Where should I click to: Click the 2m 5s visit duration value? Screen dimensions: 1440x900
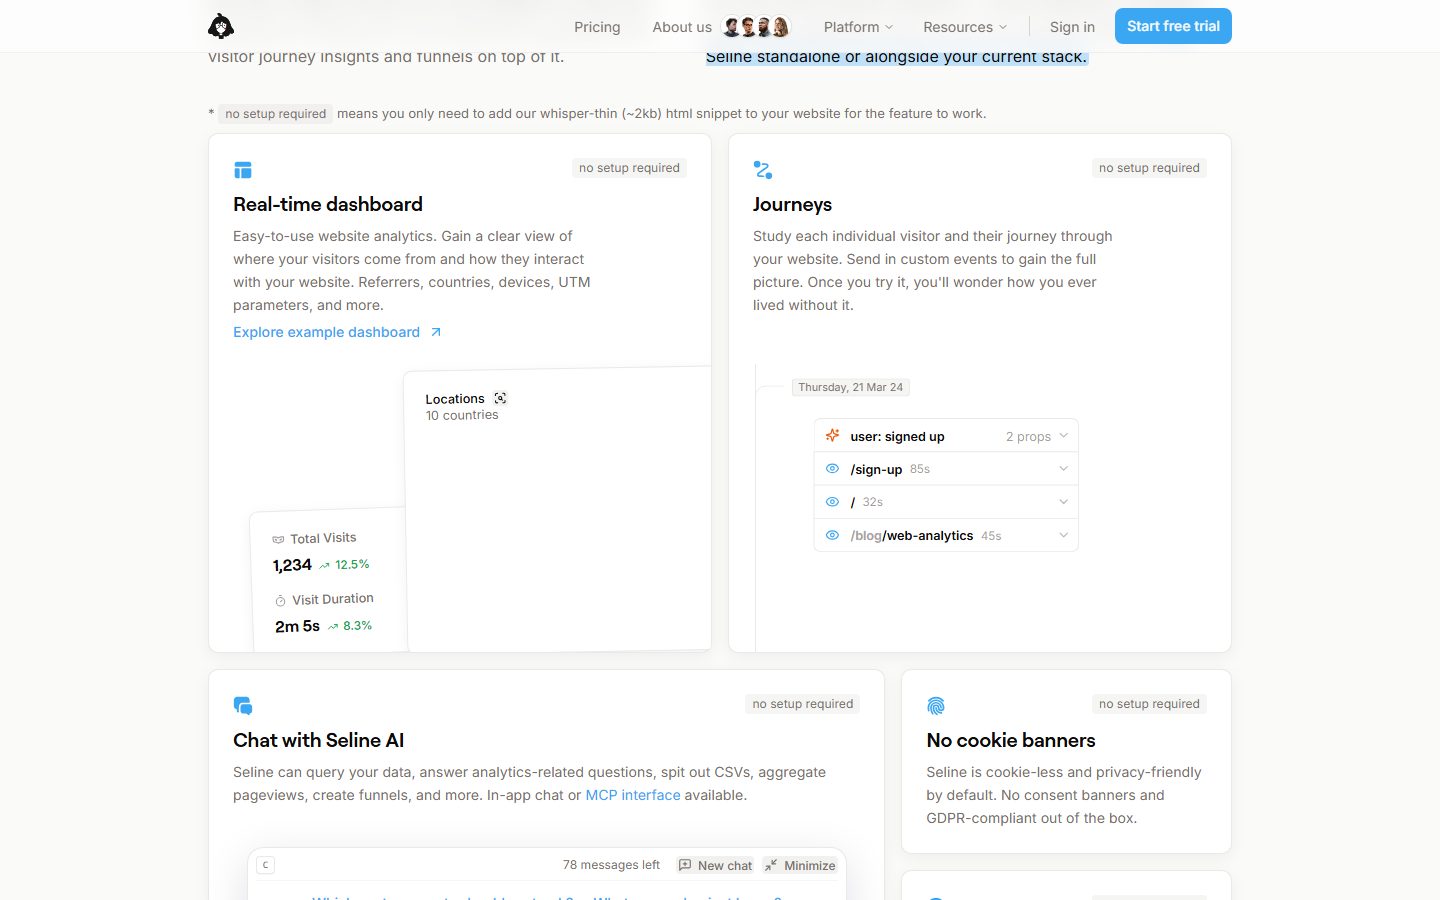tap(298, 627)
